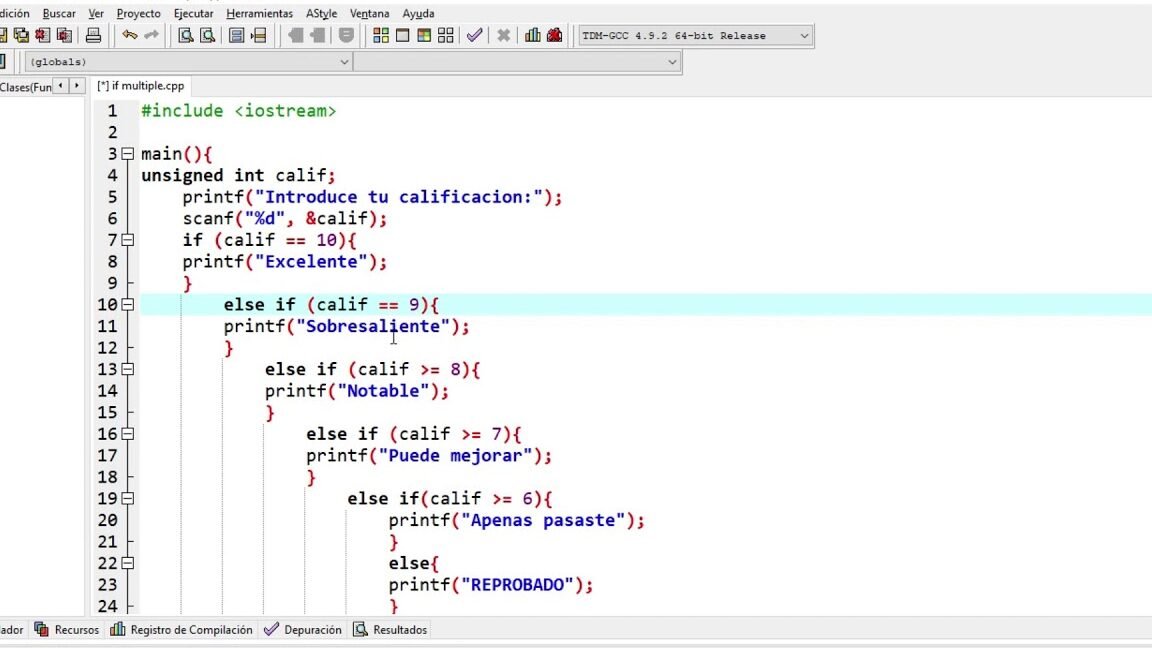This screenshot has height=648, width=1152.
Task: Click the Run program window icon
Action: 402,35
